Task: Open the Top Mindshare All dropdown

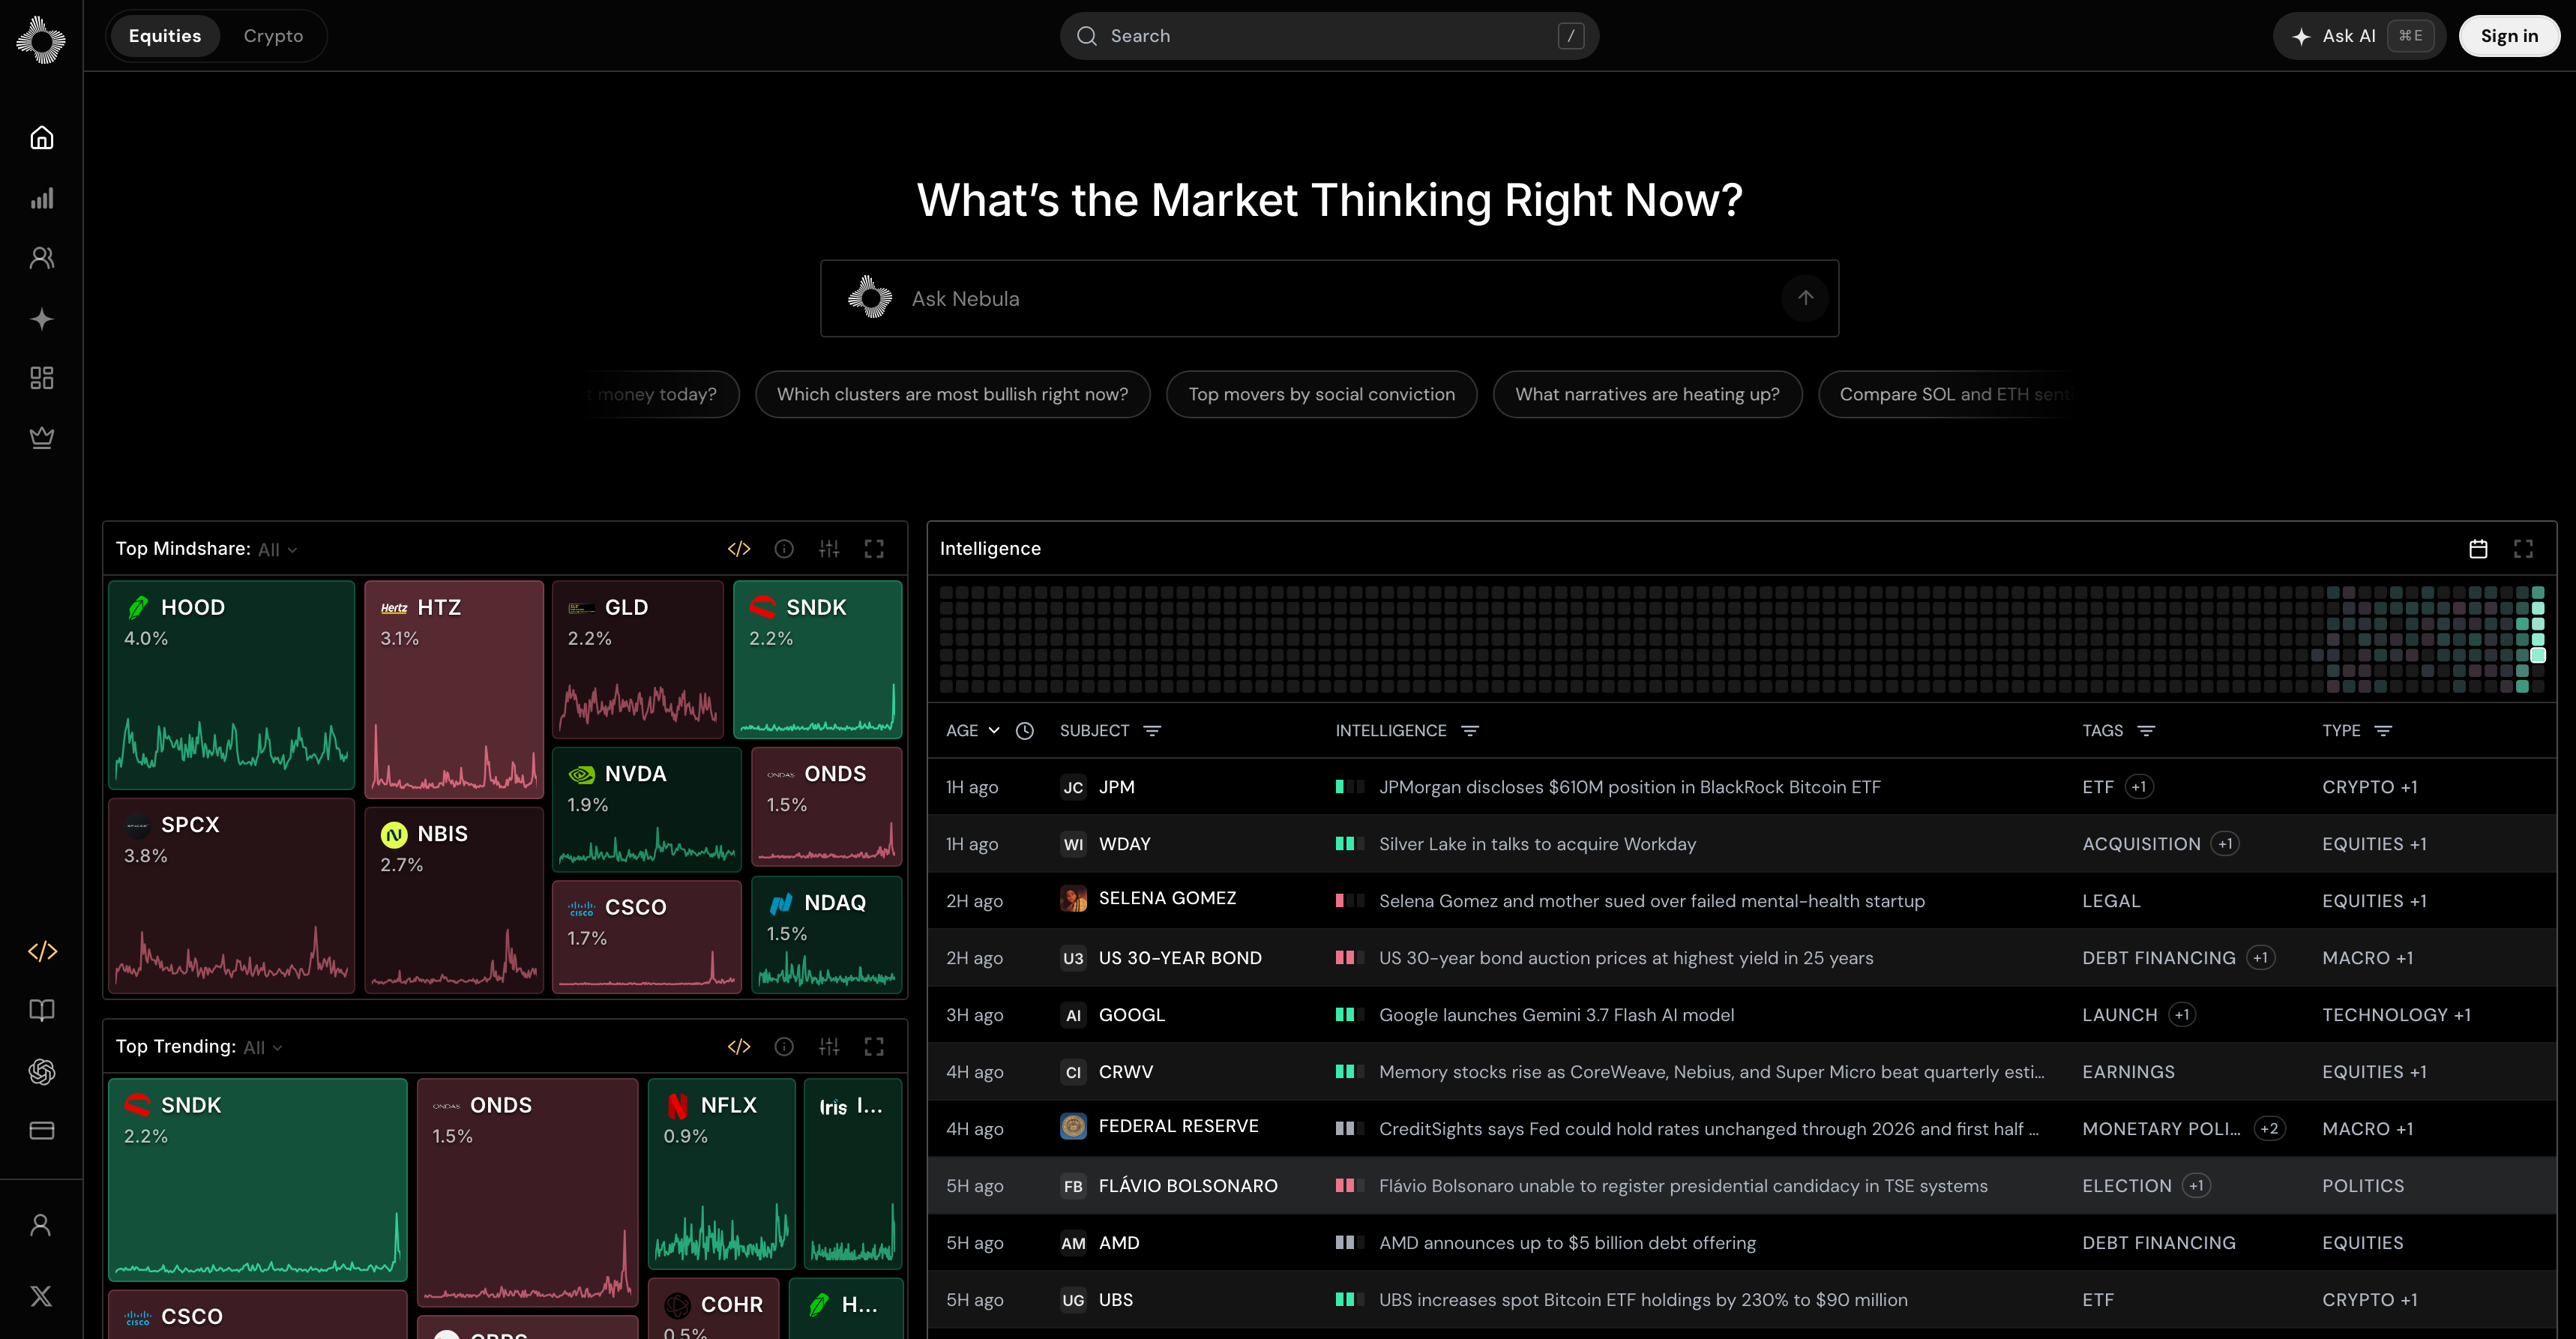Action: tap(278, 550)
